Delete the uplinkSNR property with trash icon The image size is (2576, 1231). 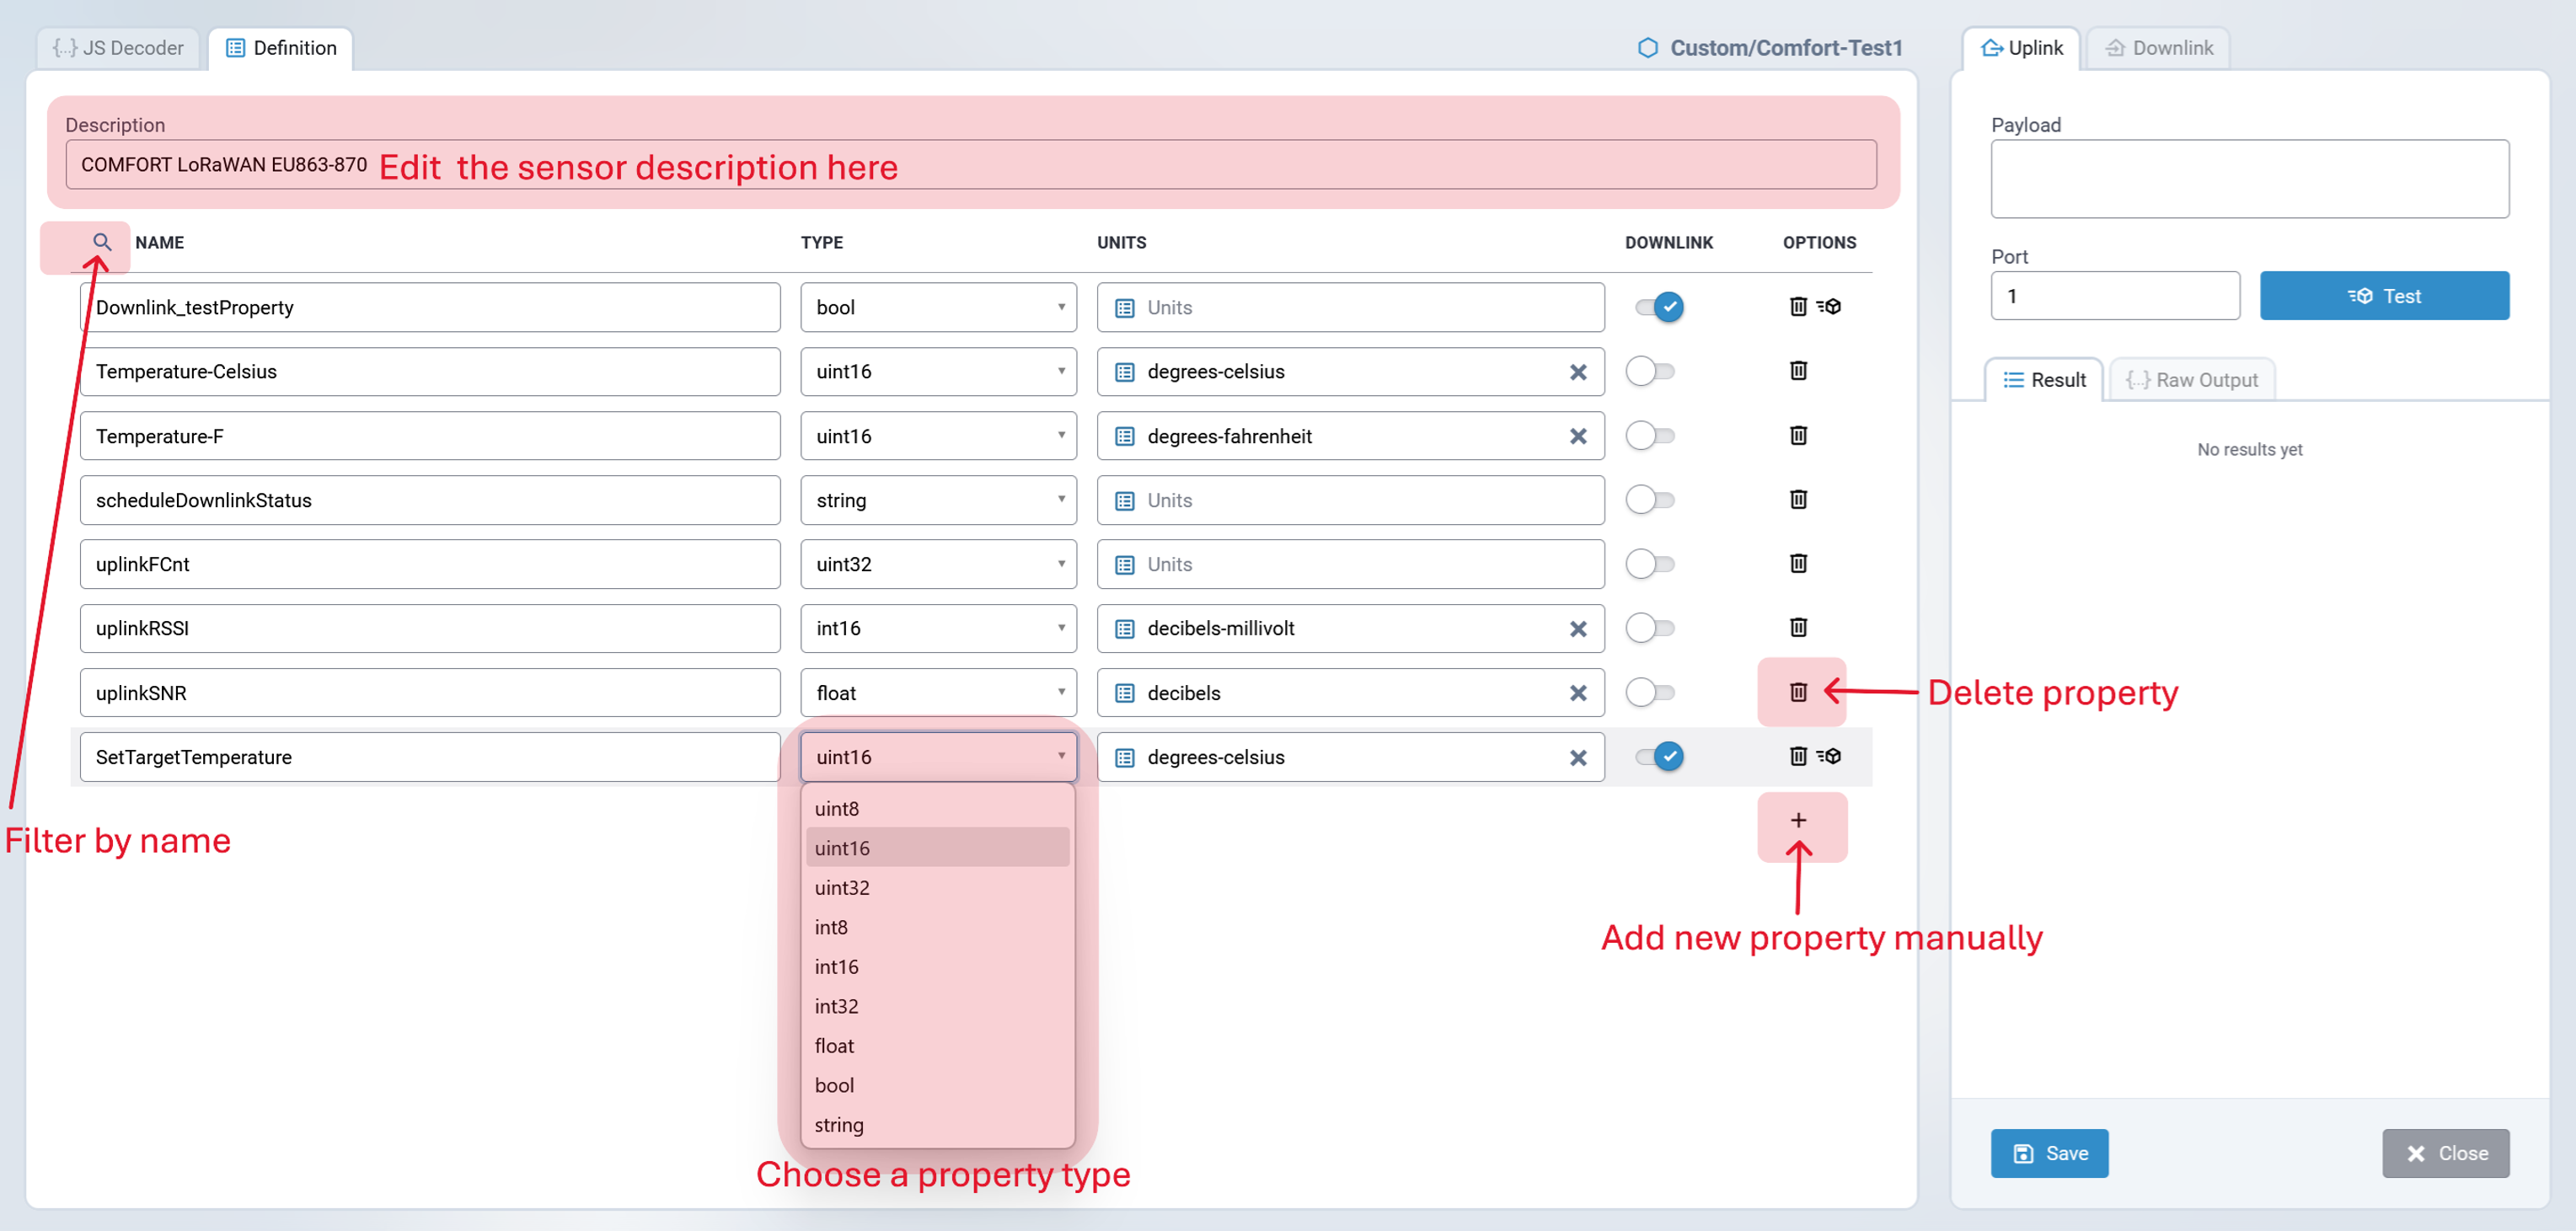1797,692
